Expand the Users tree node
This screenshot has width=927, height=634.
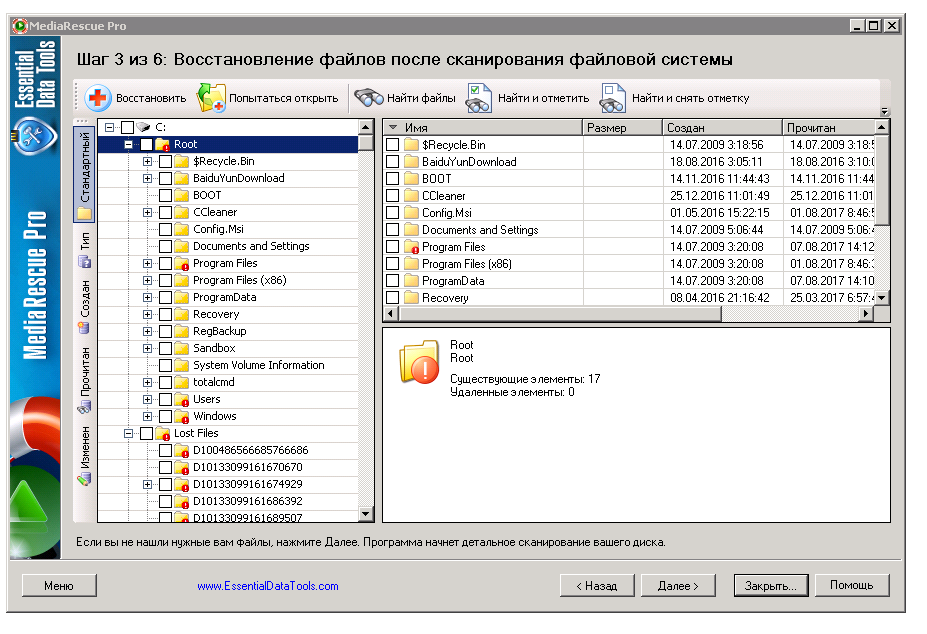click(147, 400)
